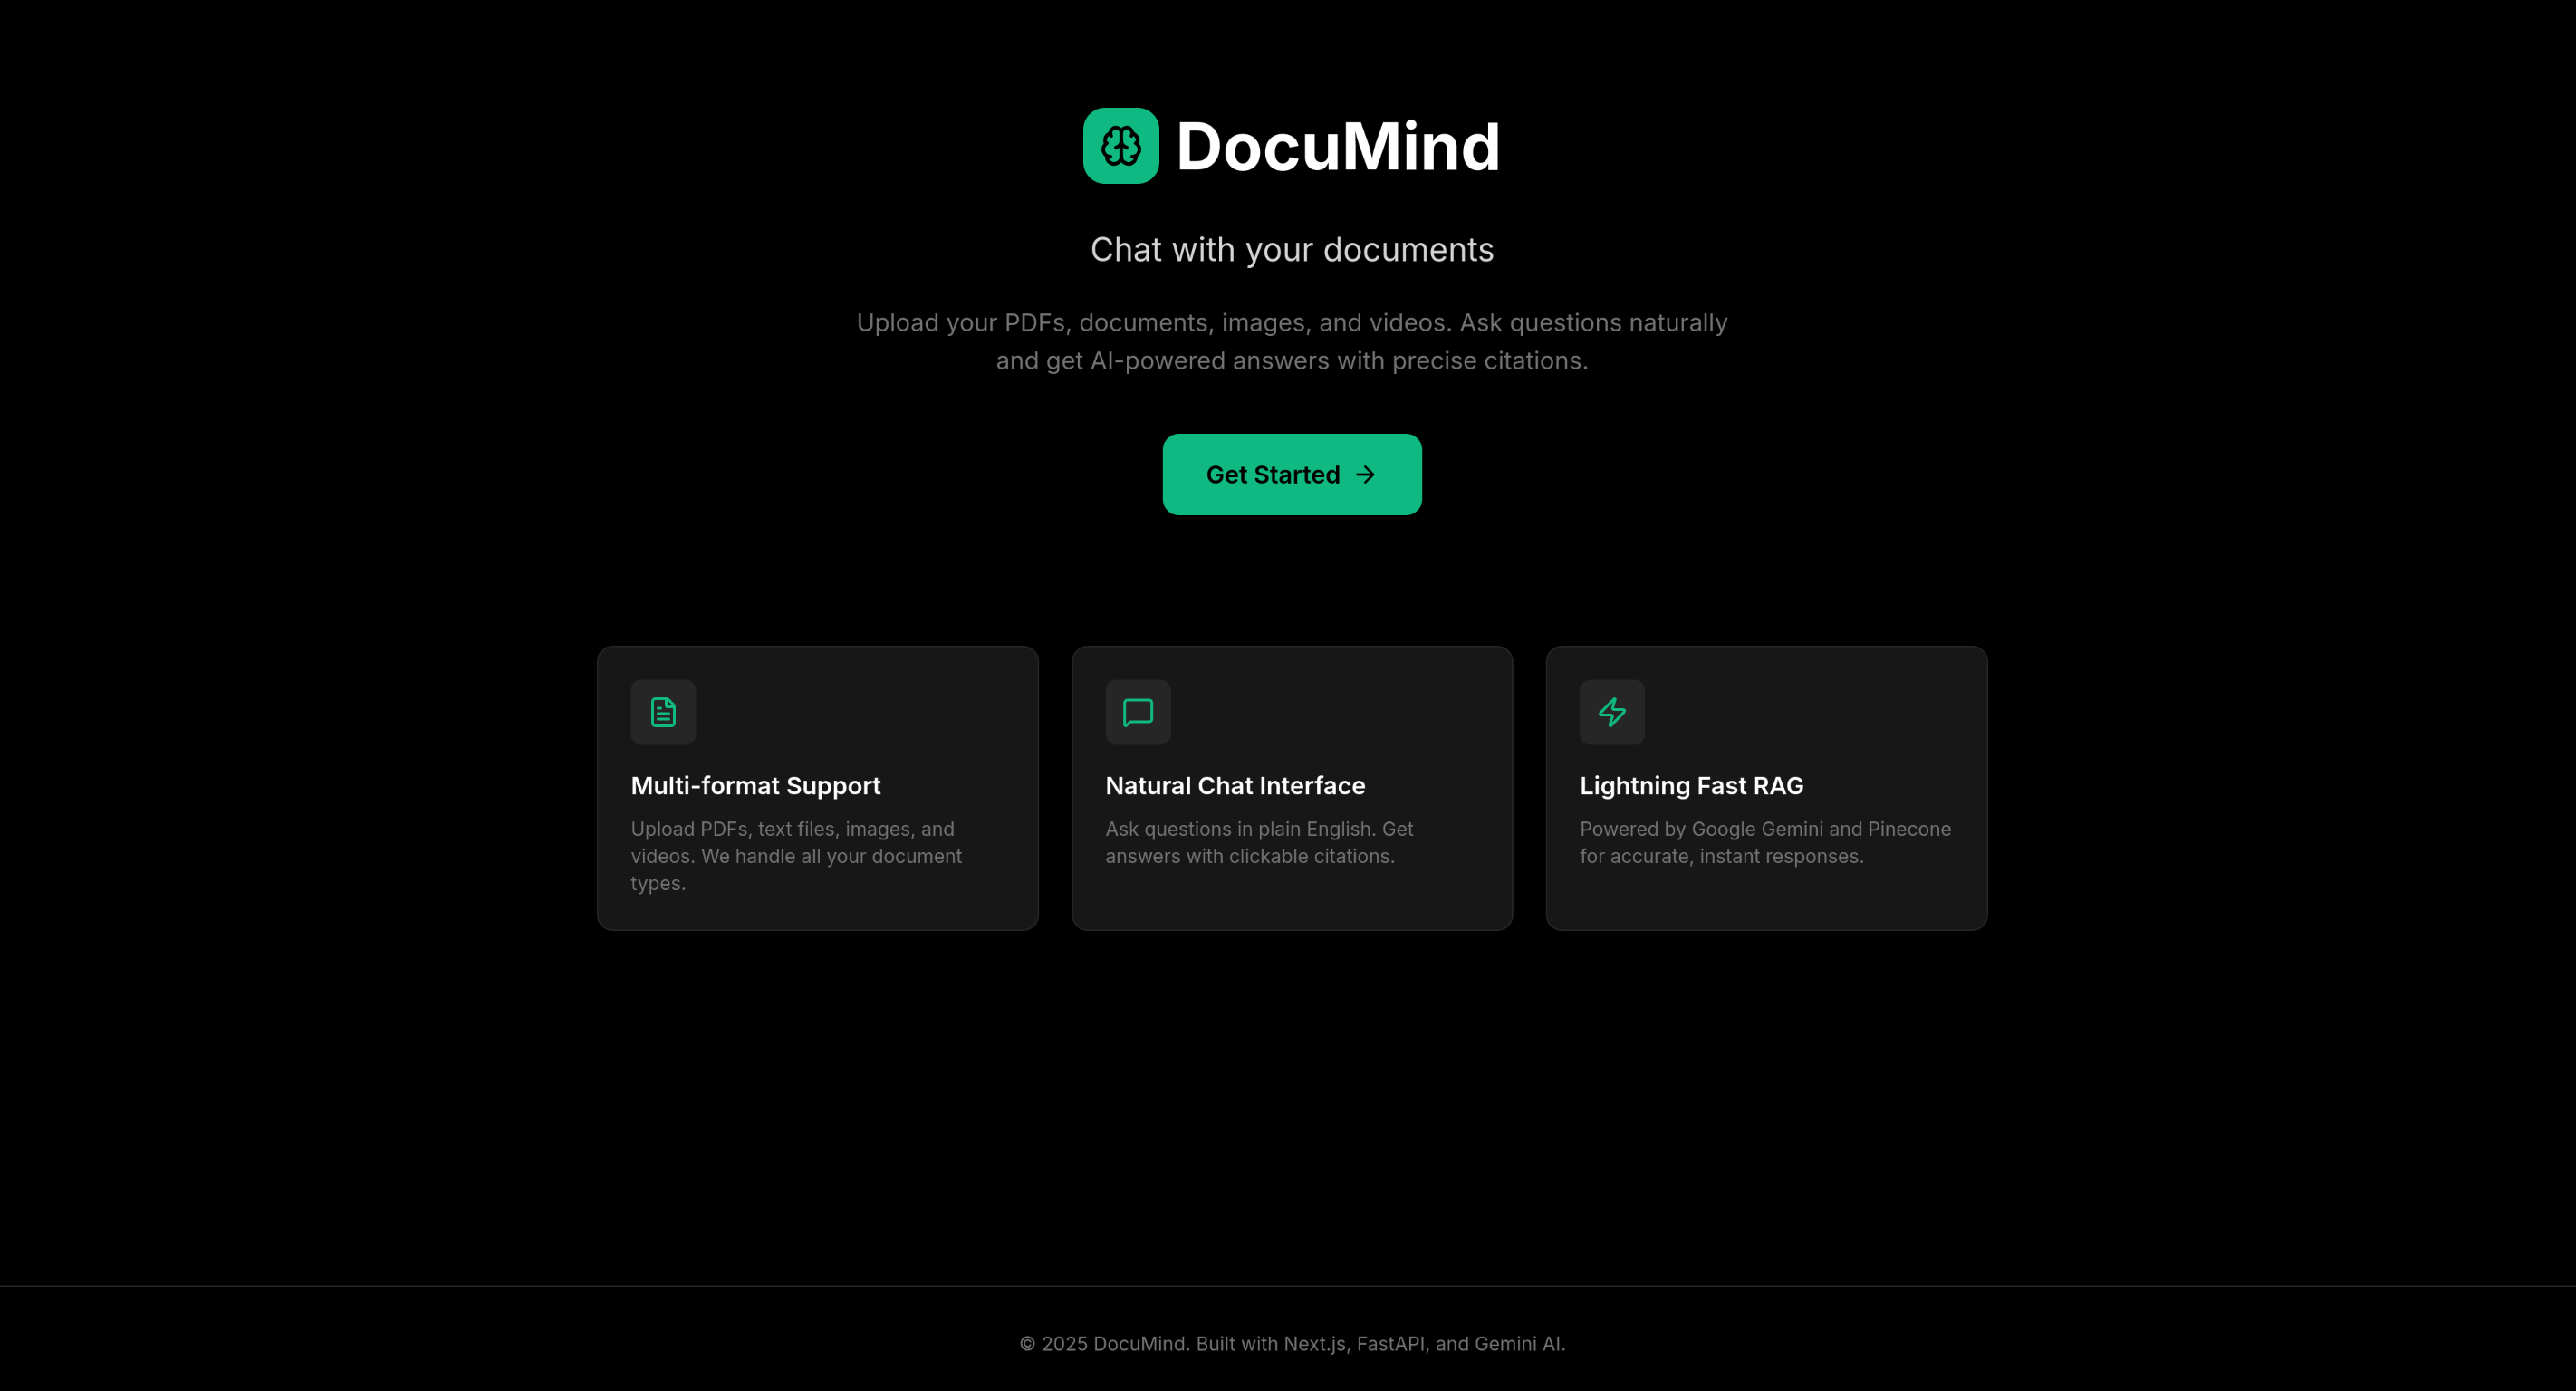Click the lightning bolt icon

point(1611,712)
